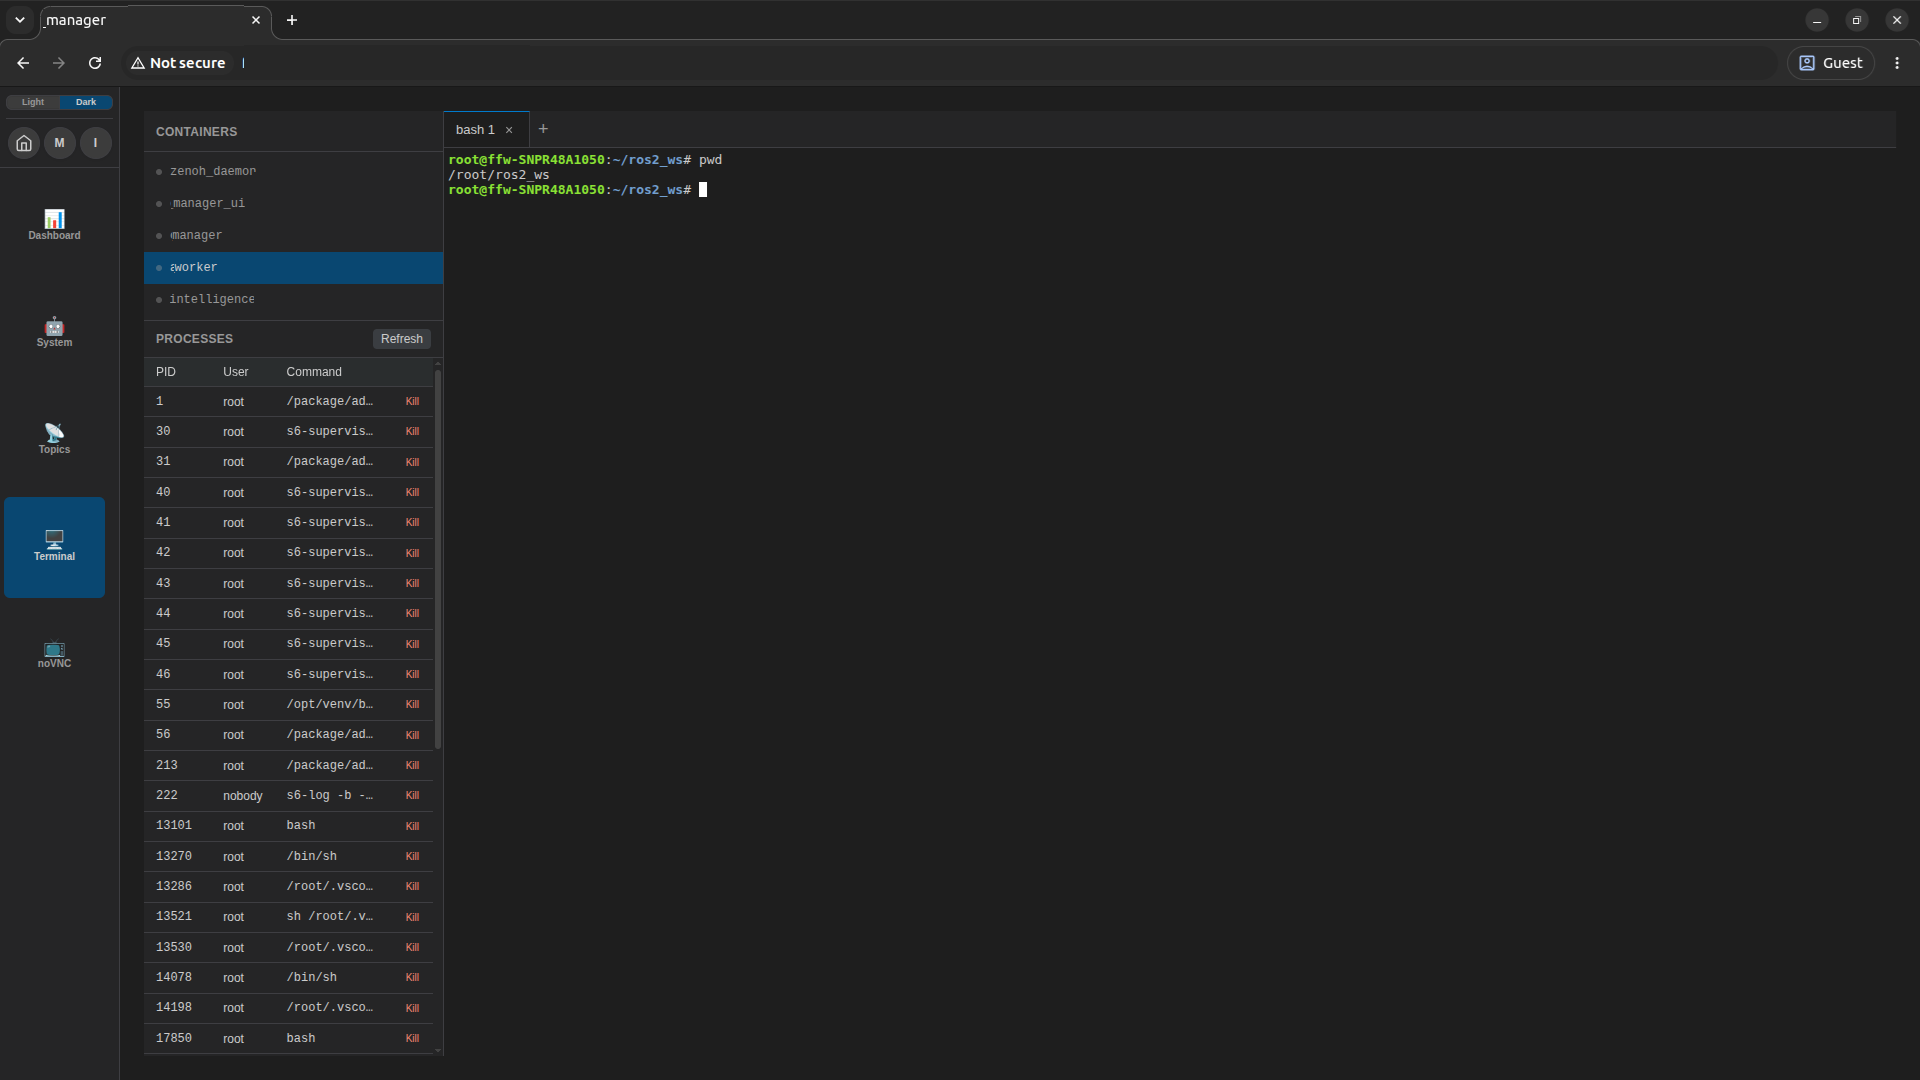Viewport: 1920px width, 1080px height.
Task: Open the noVNC sidebar icon
Action: click(x=54, y=654)
